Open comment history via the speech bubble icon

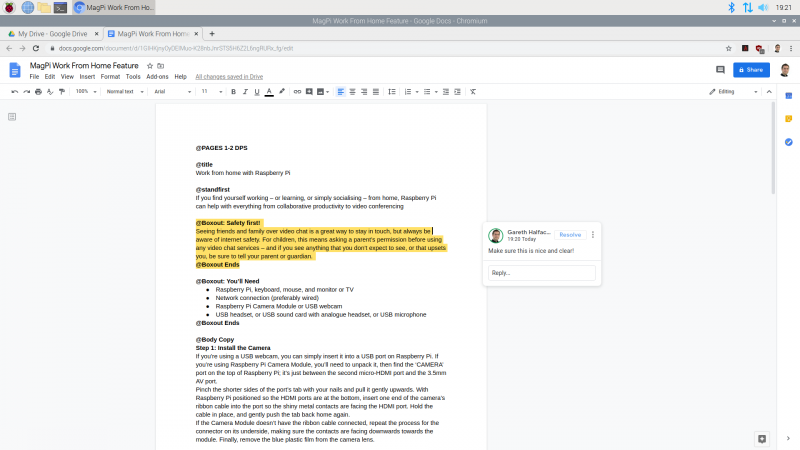(x=720, y=70)
